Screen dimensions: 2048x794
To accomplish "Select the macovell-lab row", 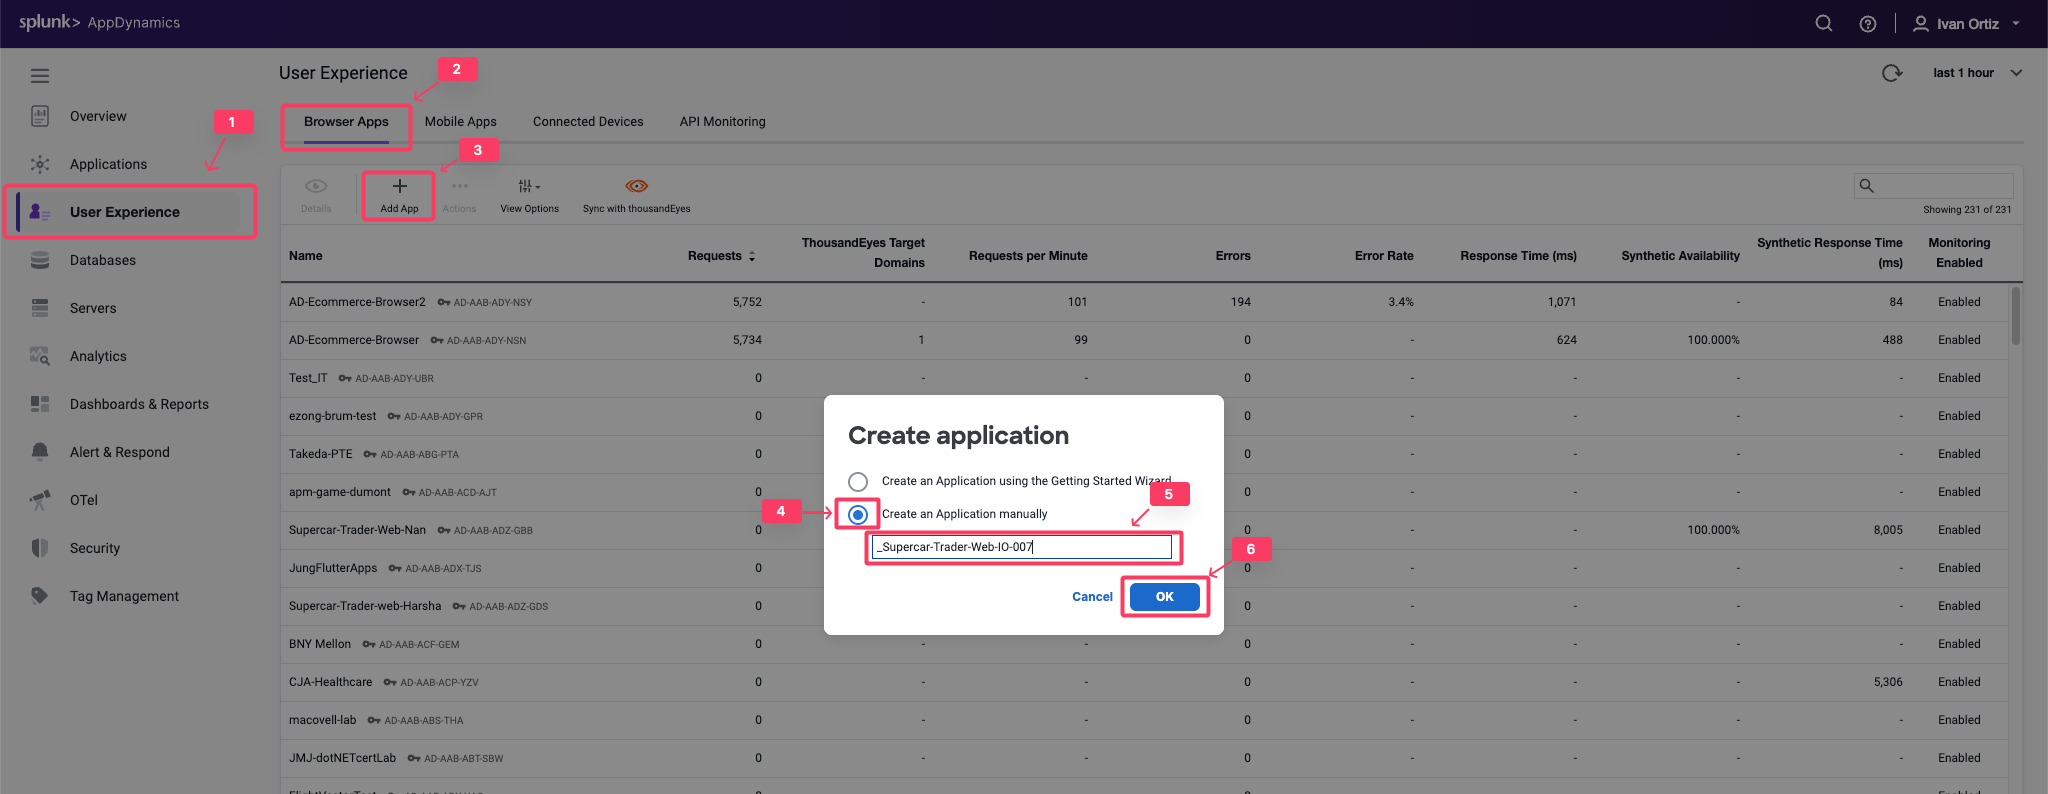I will (x=1144, y=720).
